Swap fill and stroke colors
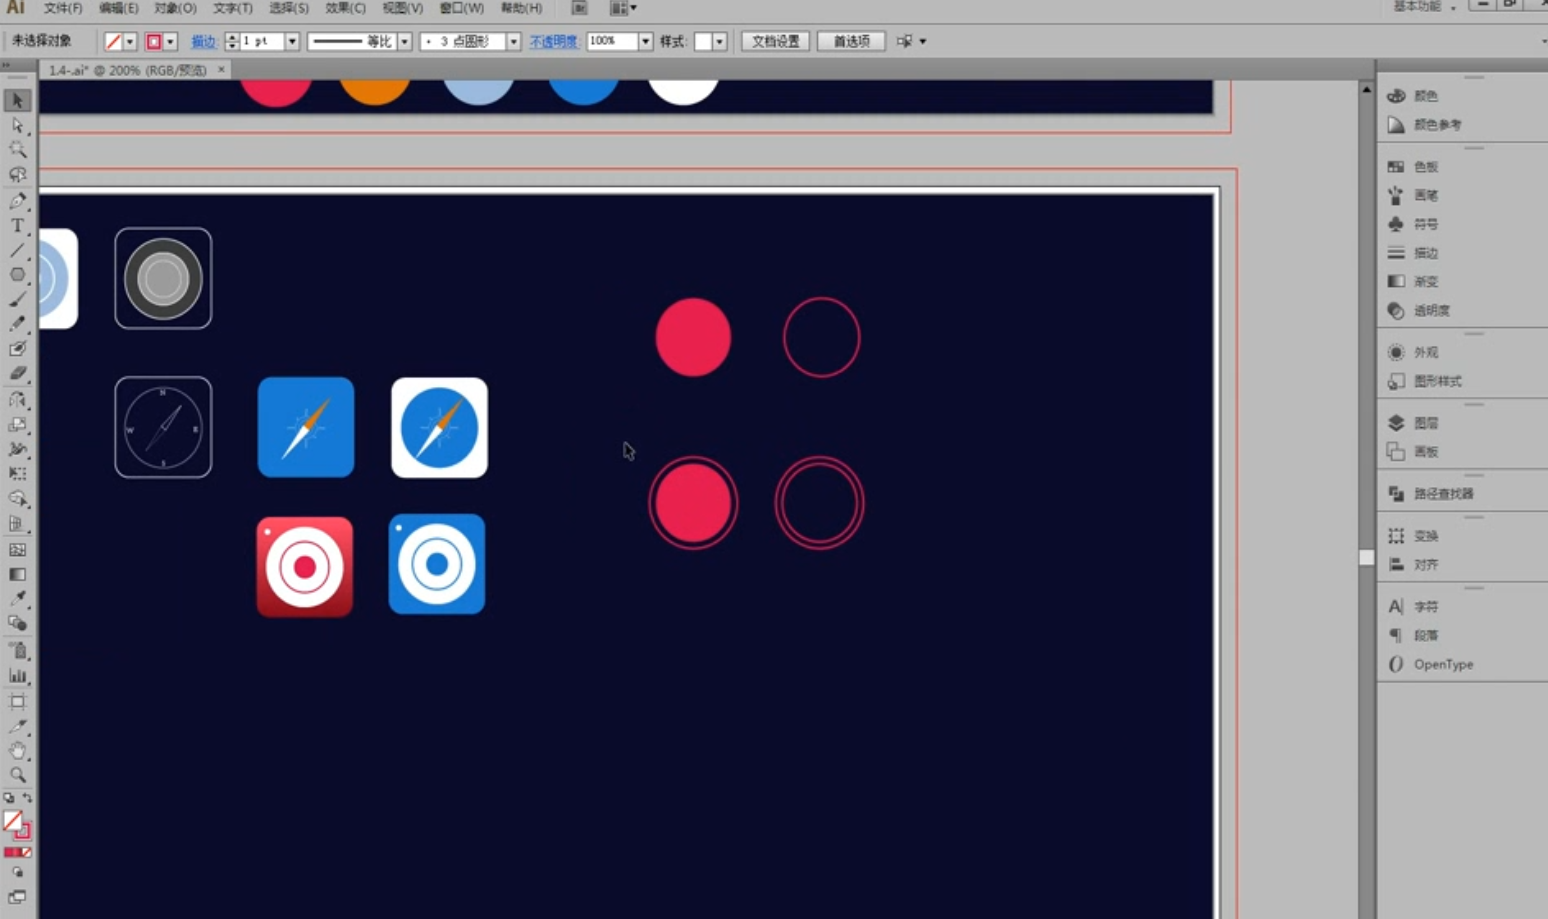Screen dimensions: 1548x919 [x=27, y=798]
